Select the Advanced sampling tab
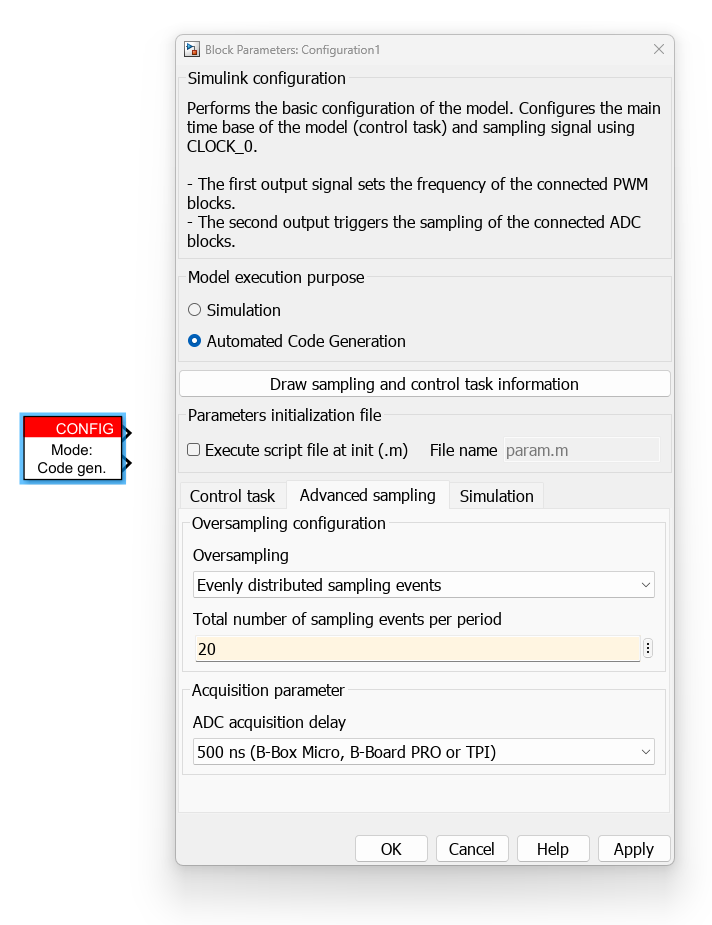 pyautogui.click(x=368, y=495)
